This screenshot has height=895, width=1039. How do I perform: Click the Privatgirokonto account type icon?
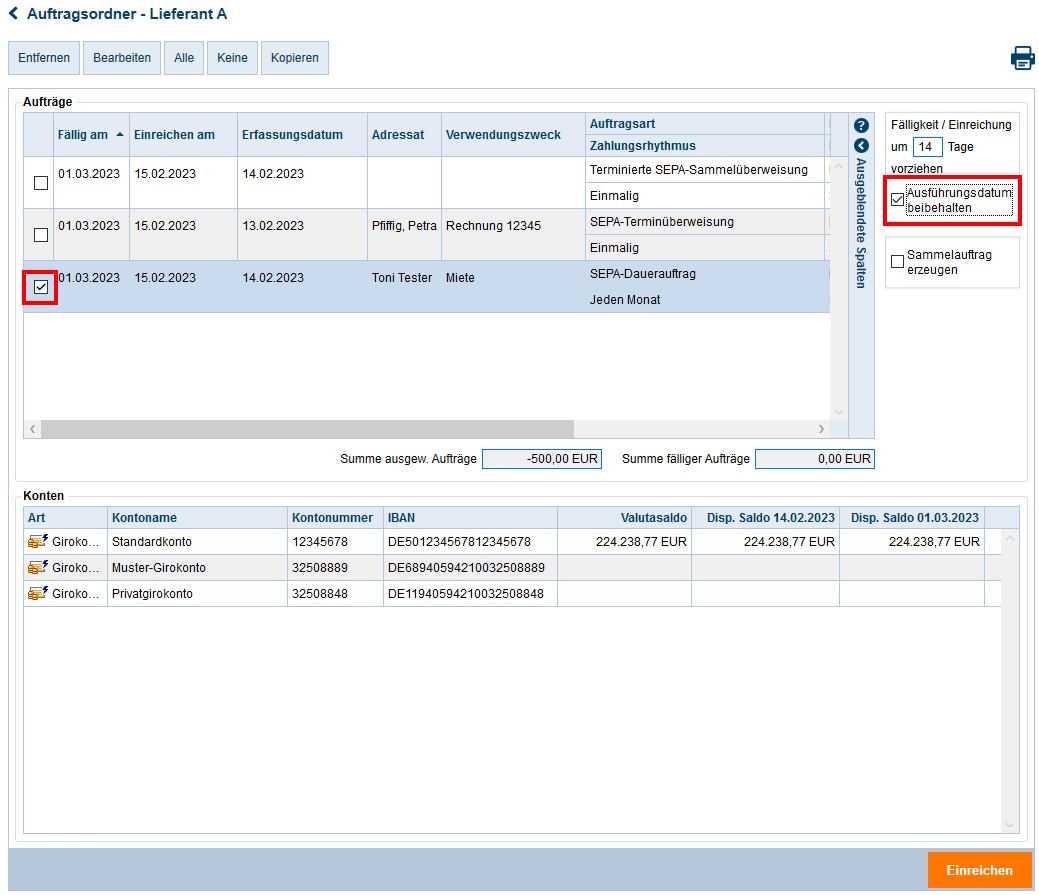[x=37, y=593]
